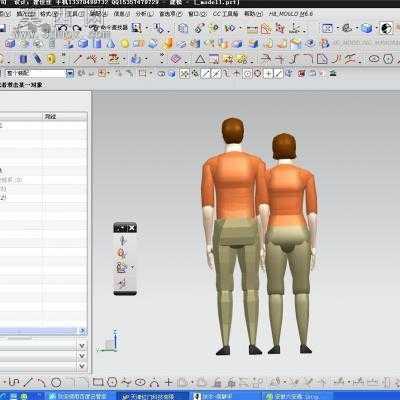Open dropdown arrow beside shaded cube icon
The image size is (400, 400).
coord(376,29)
